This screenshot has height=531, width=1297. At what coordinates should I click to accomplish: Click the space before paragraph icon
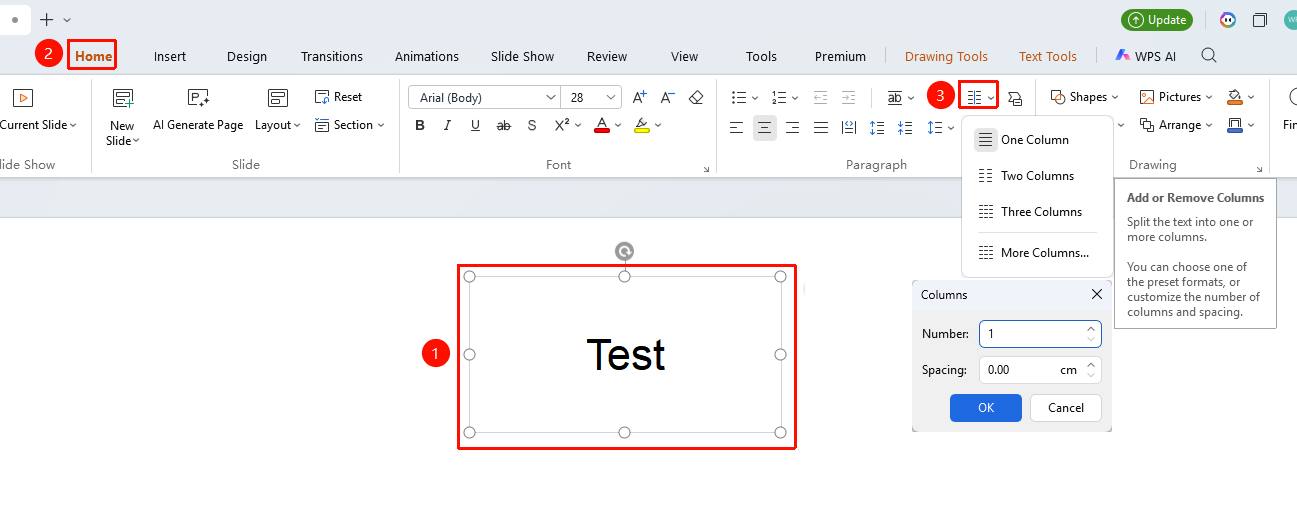[x=877, y=127]
